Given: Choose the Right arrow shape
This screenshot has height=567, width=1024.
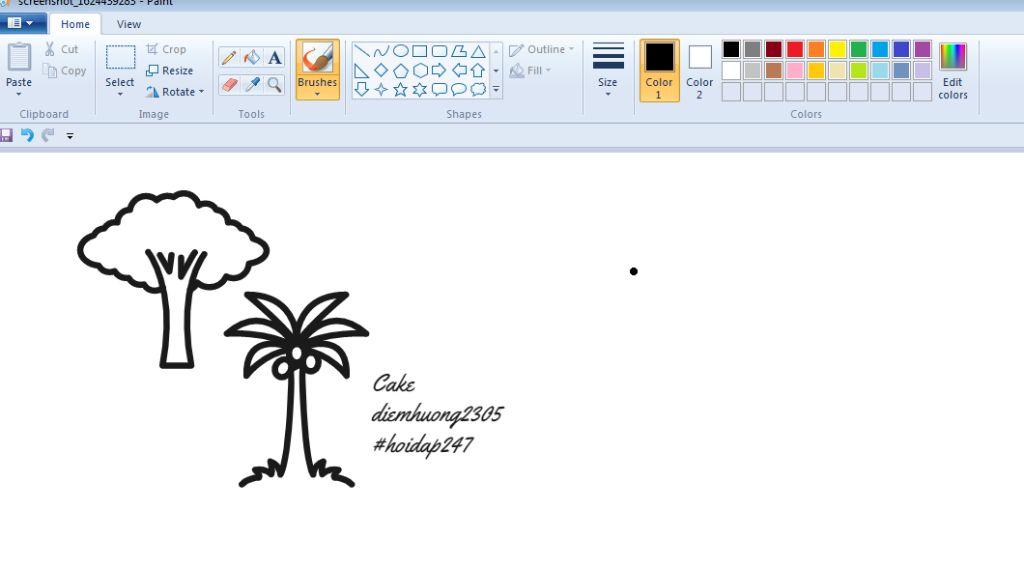Looking at the screenshot, I should [x=440, y=70].
